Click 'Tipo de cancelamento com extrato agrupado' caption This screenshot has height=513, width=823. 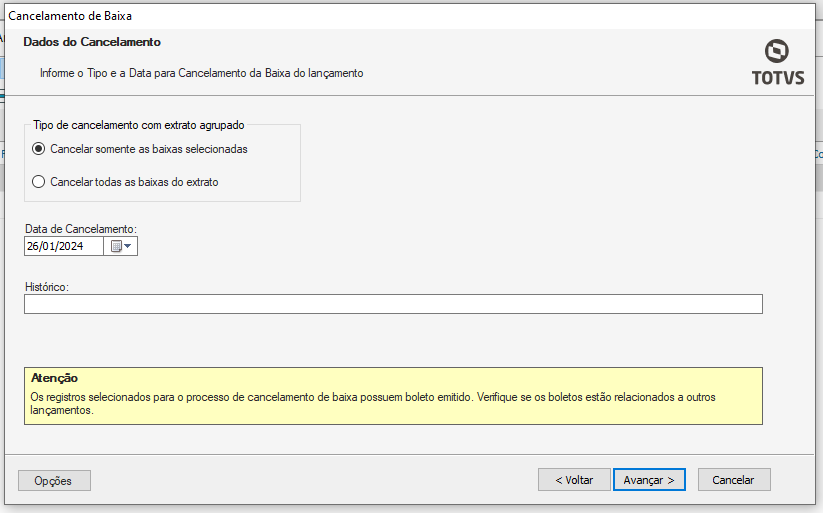pos(139,126)
